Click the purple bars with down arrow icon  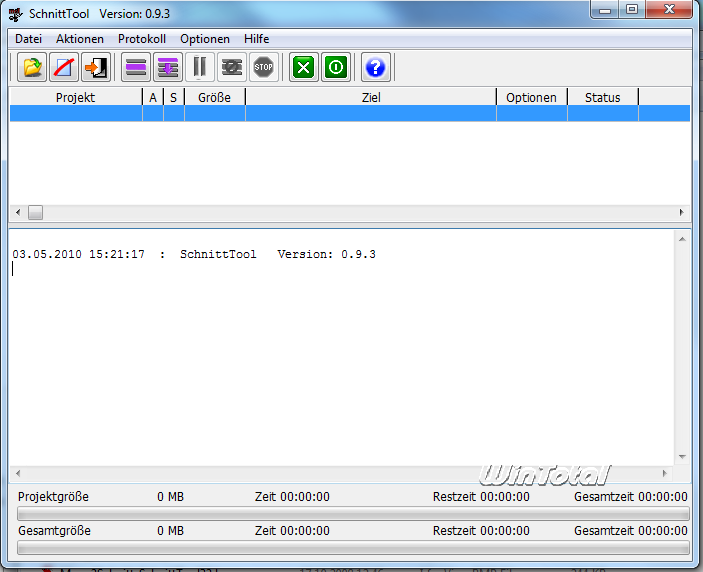(168, 67)
